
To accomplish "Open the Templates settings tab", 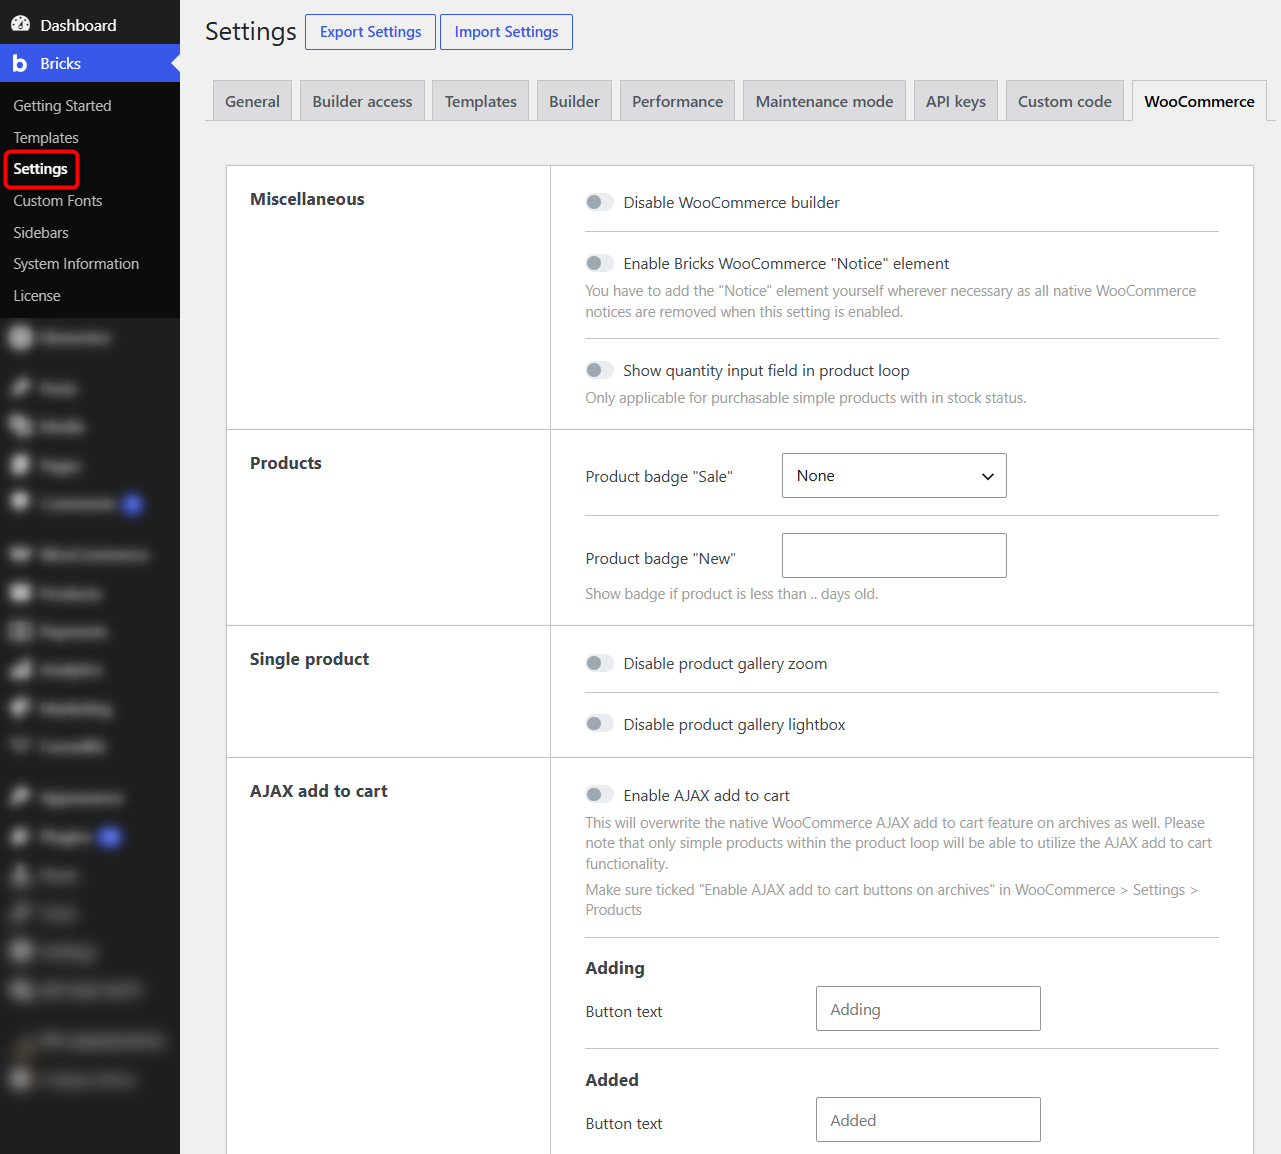I will pyautogui.click(x=481, y=101).
